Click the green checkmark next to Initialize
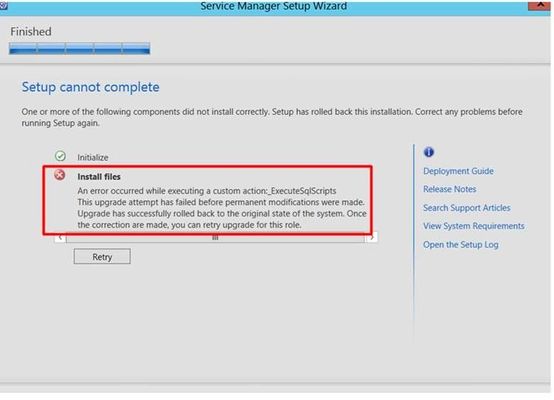 coord(60,156)
